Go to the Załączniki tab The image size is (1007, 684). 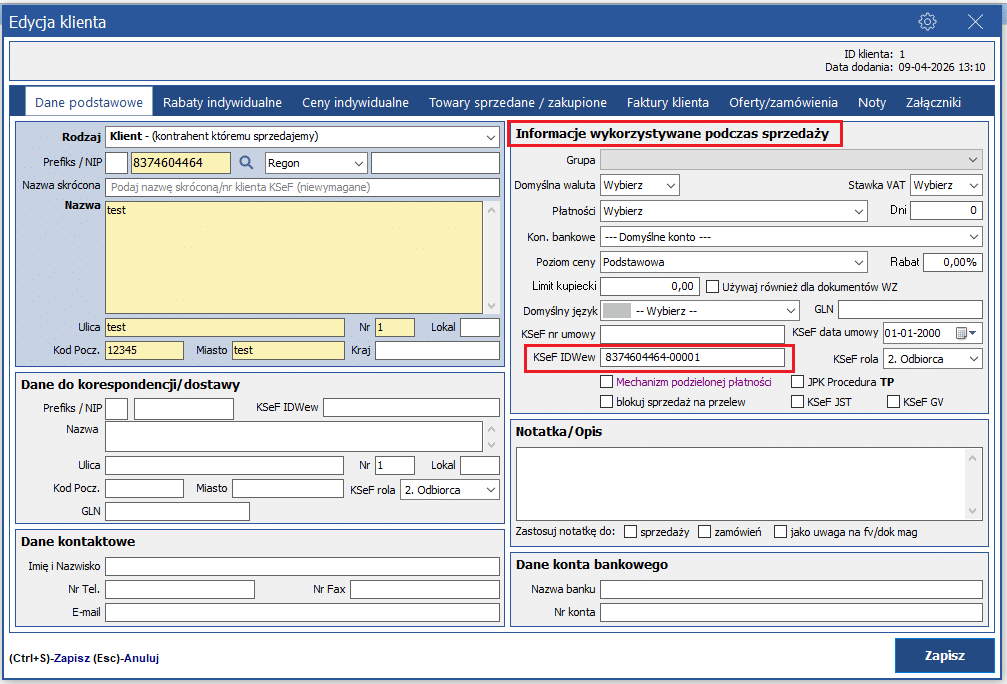(x=933, y=102)
